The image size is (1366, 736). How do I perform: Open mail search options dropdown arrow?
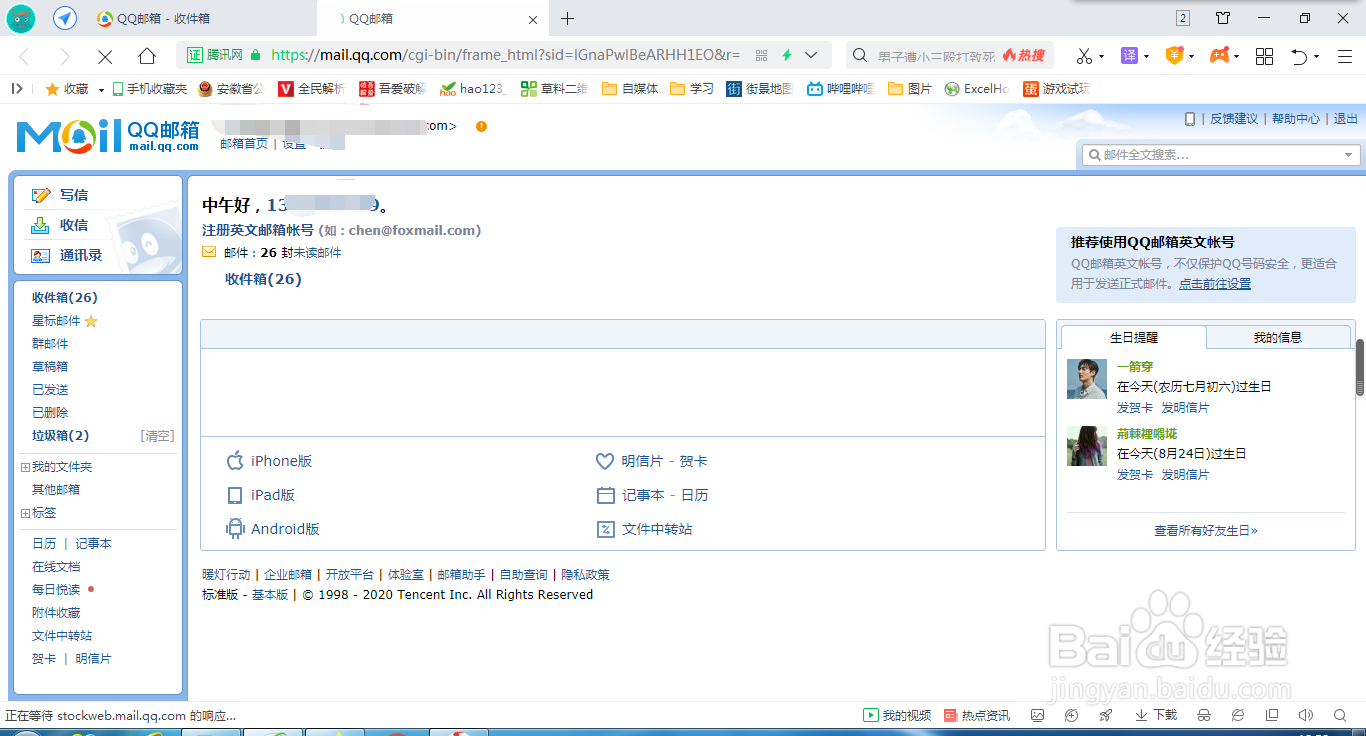pos(1349,155)
